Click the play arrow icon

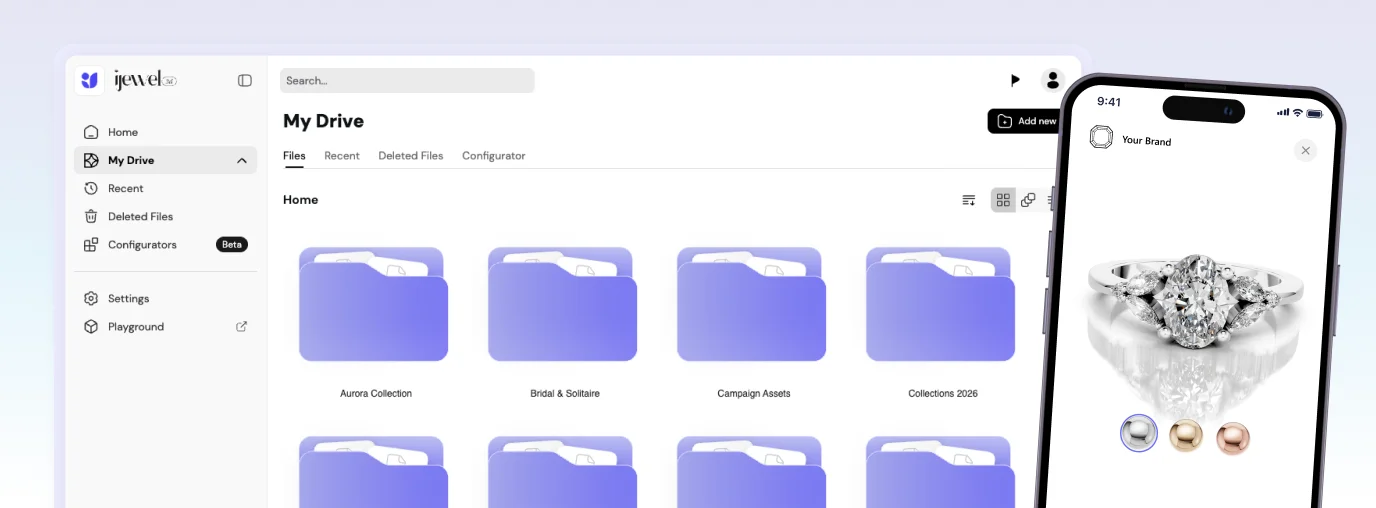(x=1015, y=80)
